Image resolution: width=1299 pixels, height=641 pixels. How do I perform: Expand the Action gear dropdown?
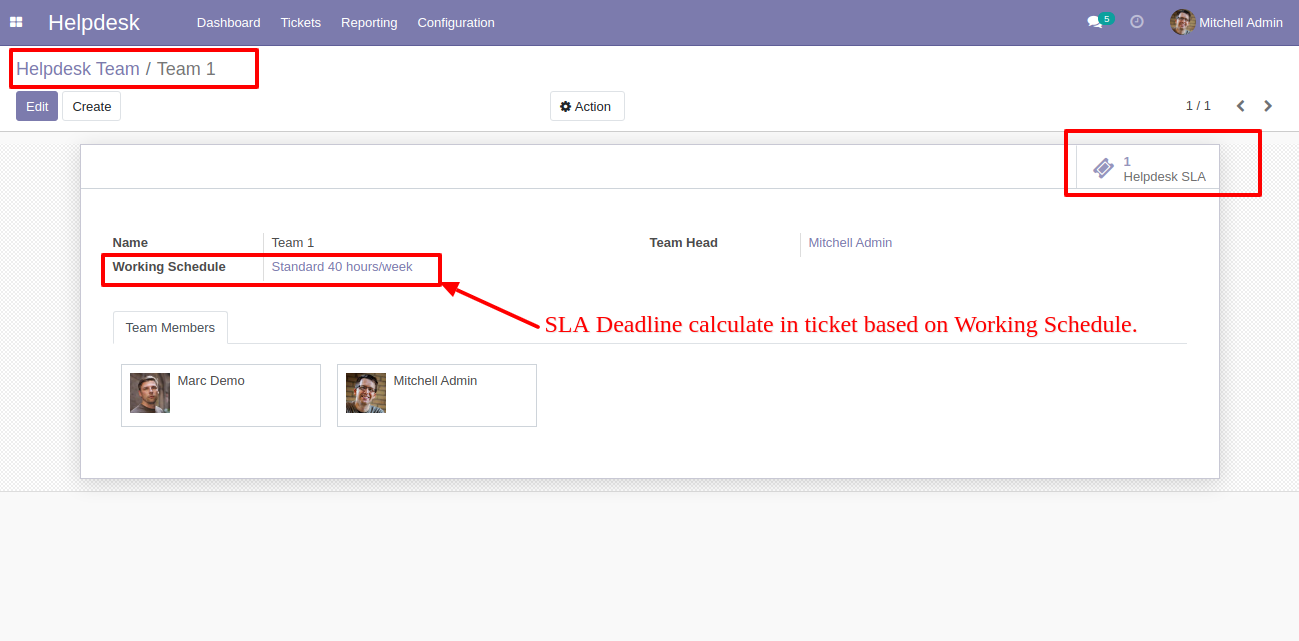click(x=587, y=106)
